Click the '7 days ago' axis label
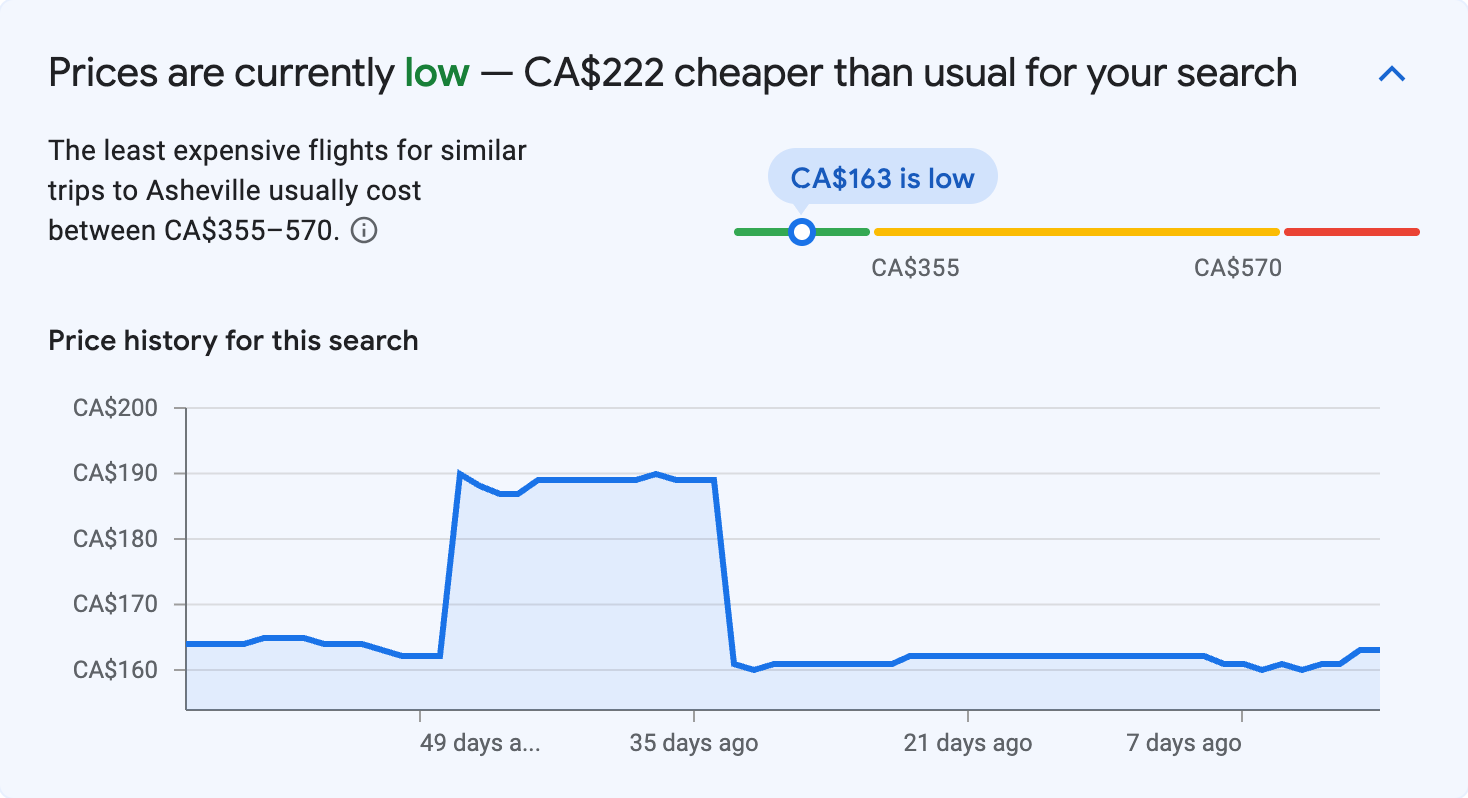 [1183, 742]
